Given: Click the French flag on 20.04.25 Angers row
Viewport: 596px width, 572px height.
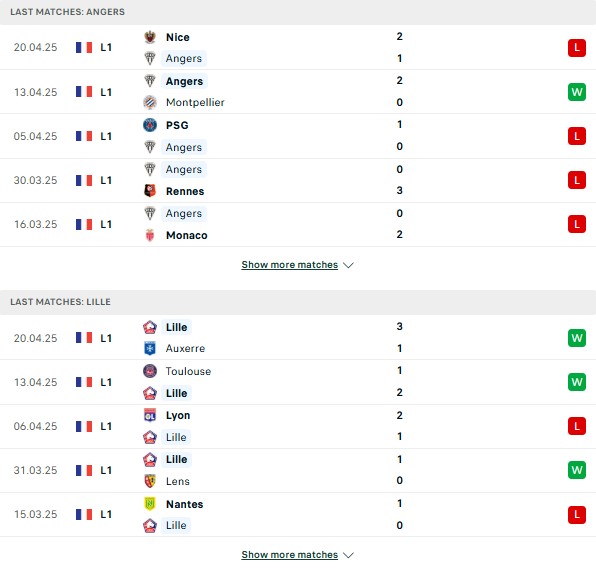Looking at the screenshot, I should click(84, 48).
